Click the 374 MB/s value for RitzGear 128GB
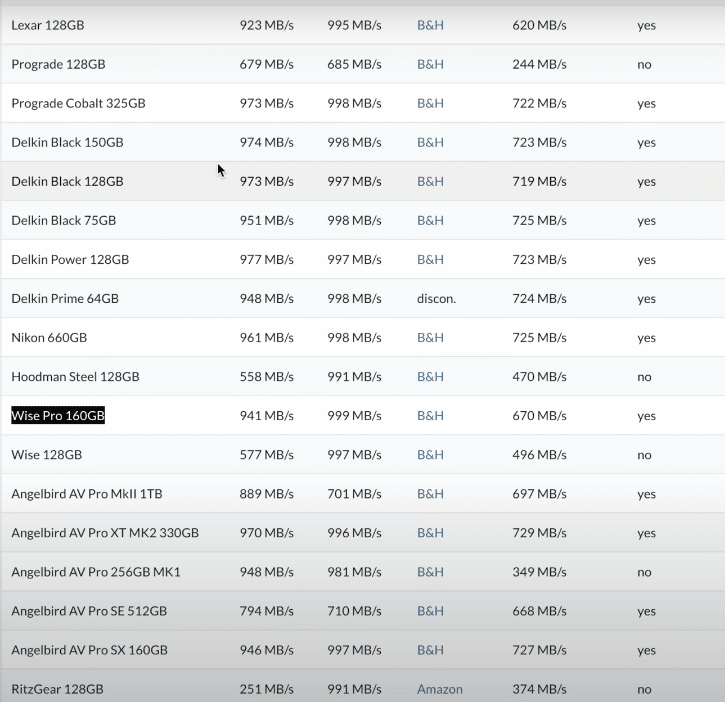This screenshot has height=702, width=725. click(539, 689)
